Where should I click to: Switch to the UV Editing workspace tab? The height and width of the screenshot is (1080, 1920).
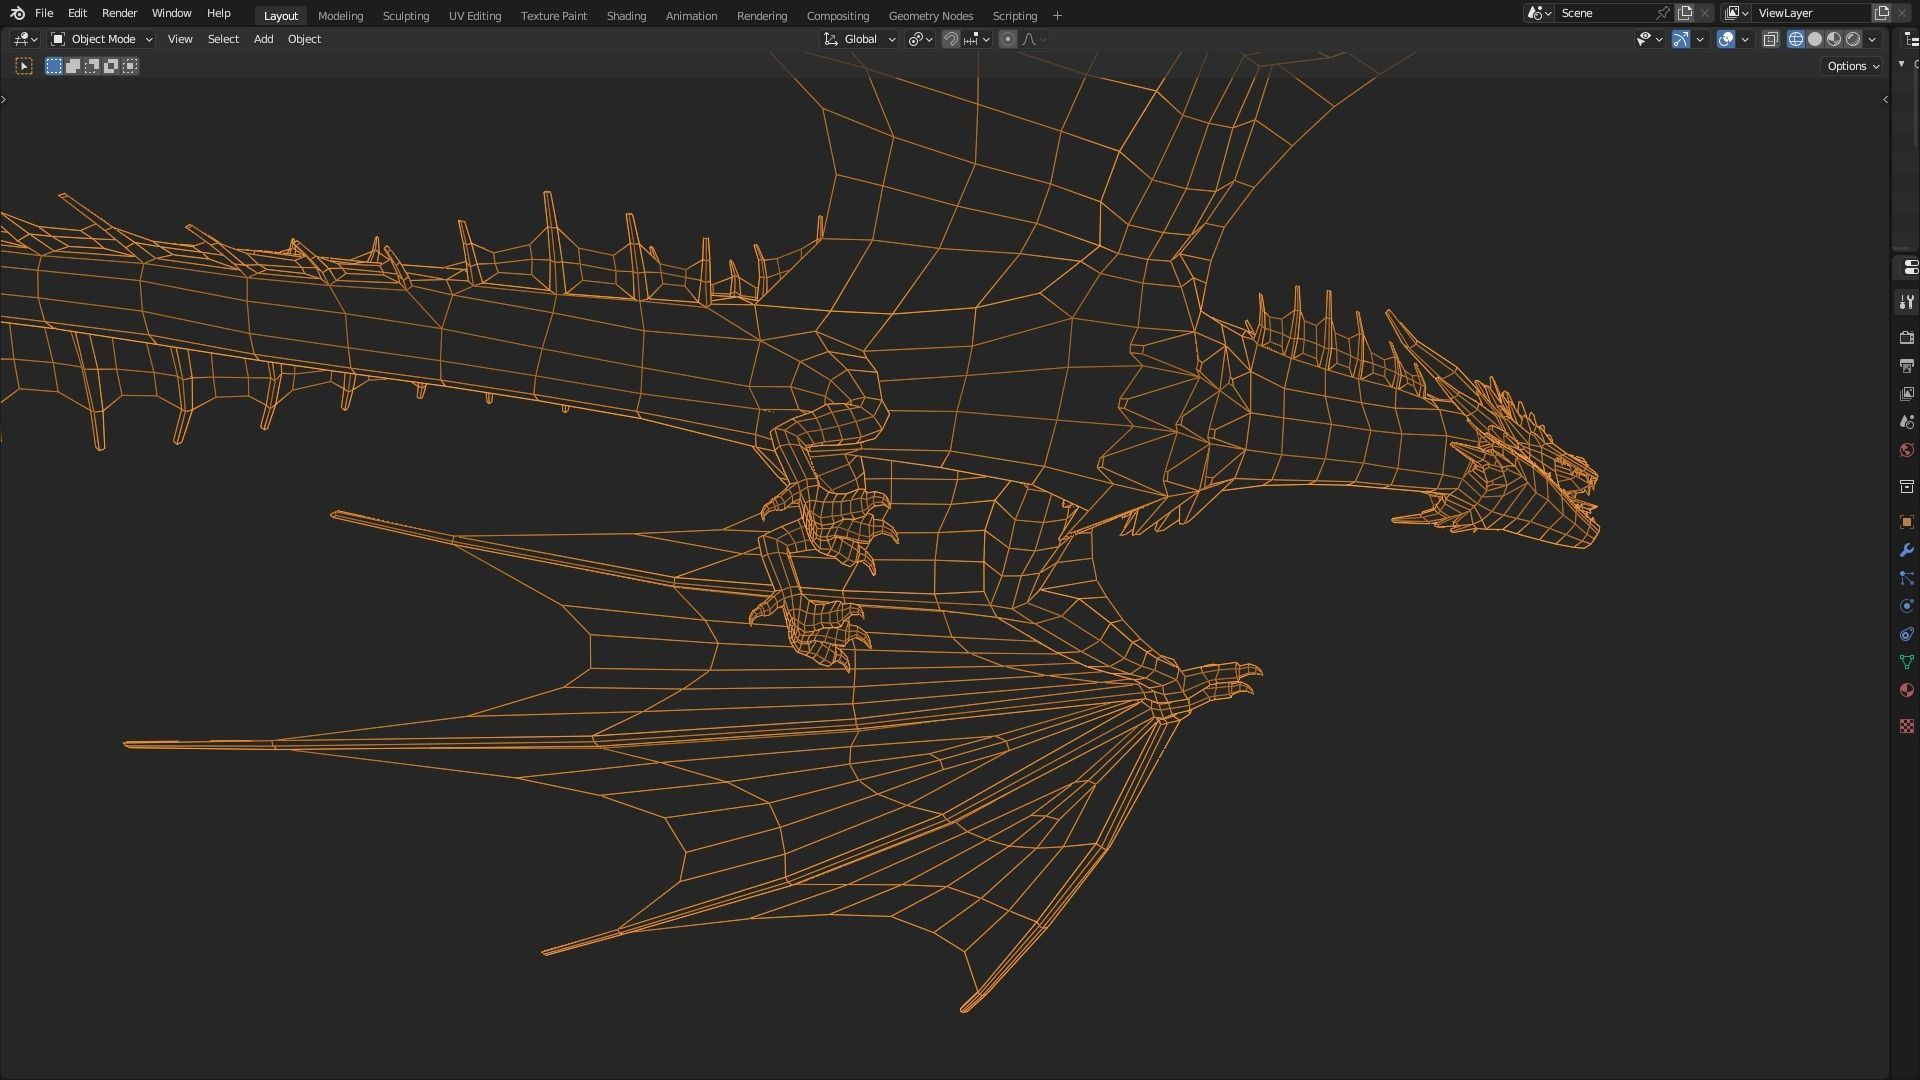pos(474,16)
